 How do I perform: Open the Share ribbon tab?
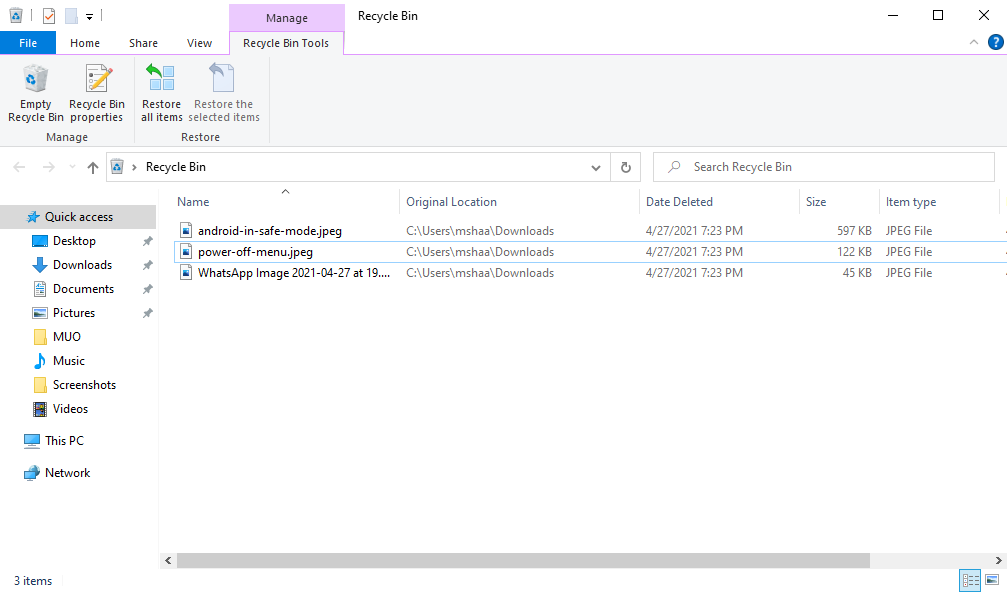click(143, 43)
